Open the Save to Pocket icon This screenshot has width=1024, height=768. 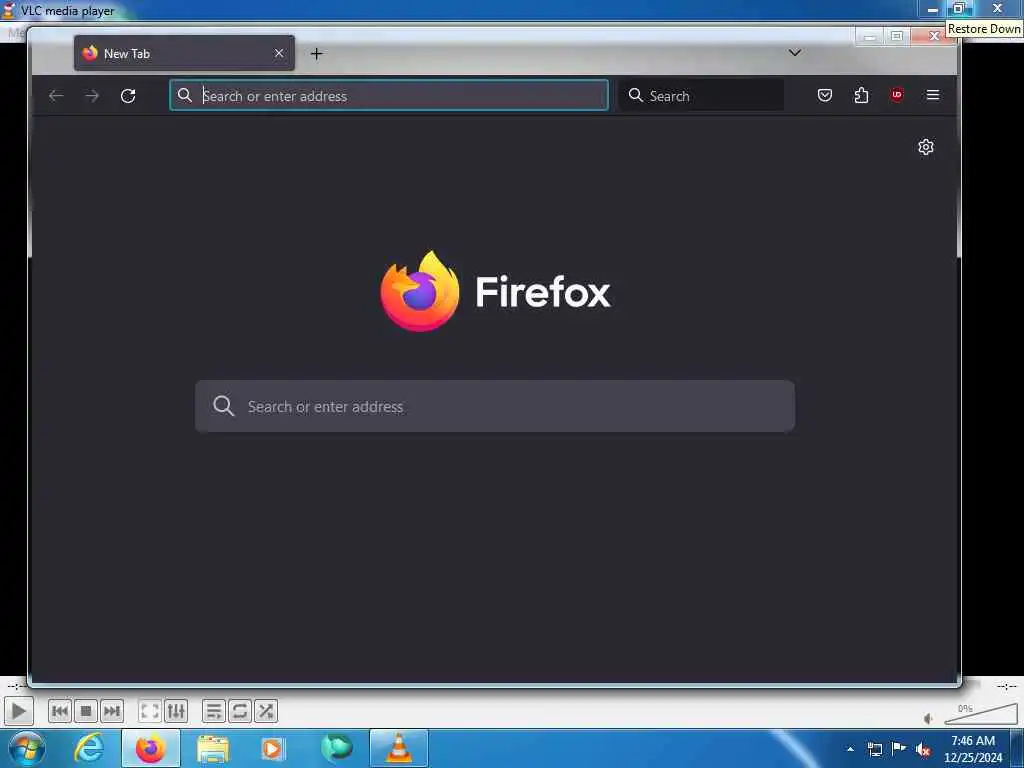[825, 95]
